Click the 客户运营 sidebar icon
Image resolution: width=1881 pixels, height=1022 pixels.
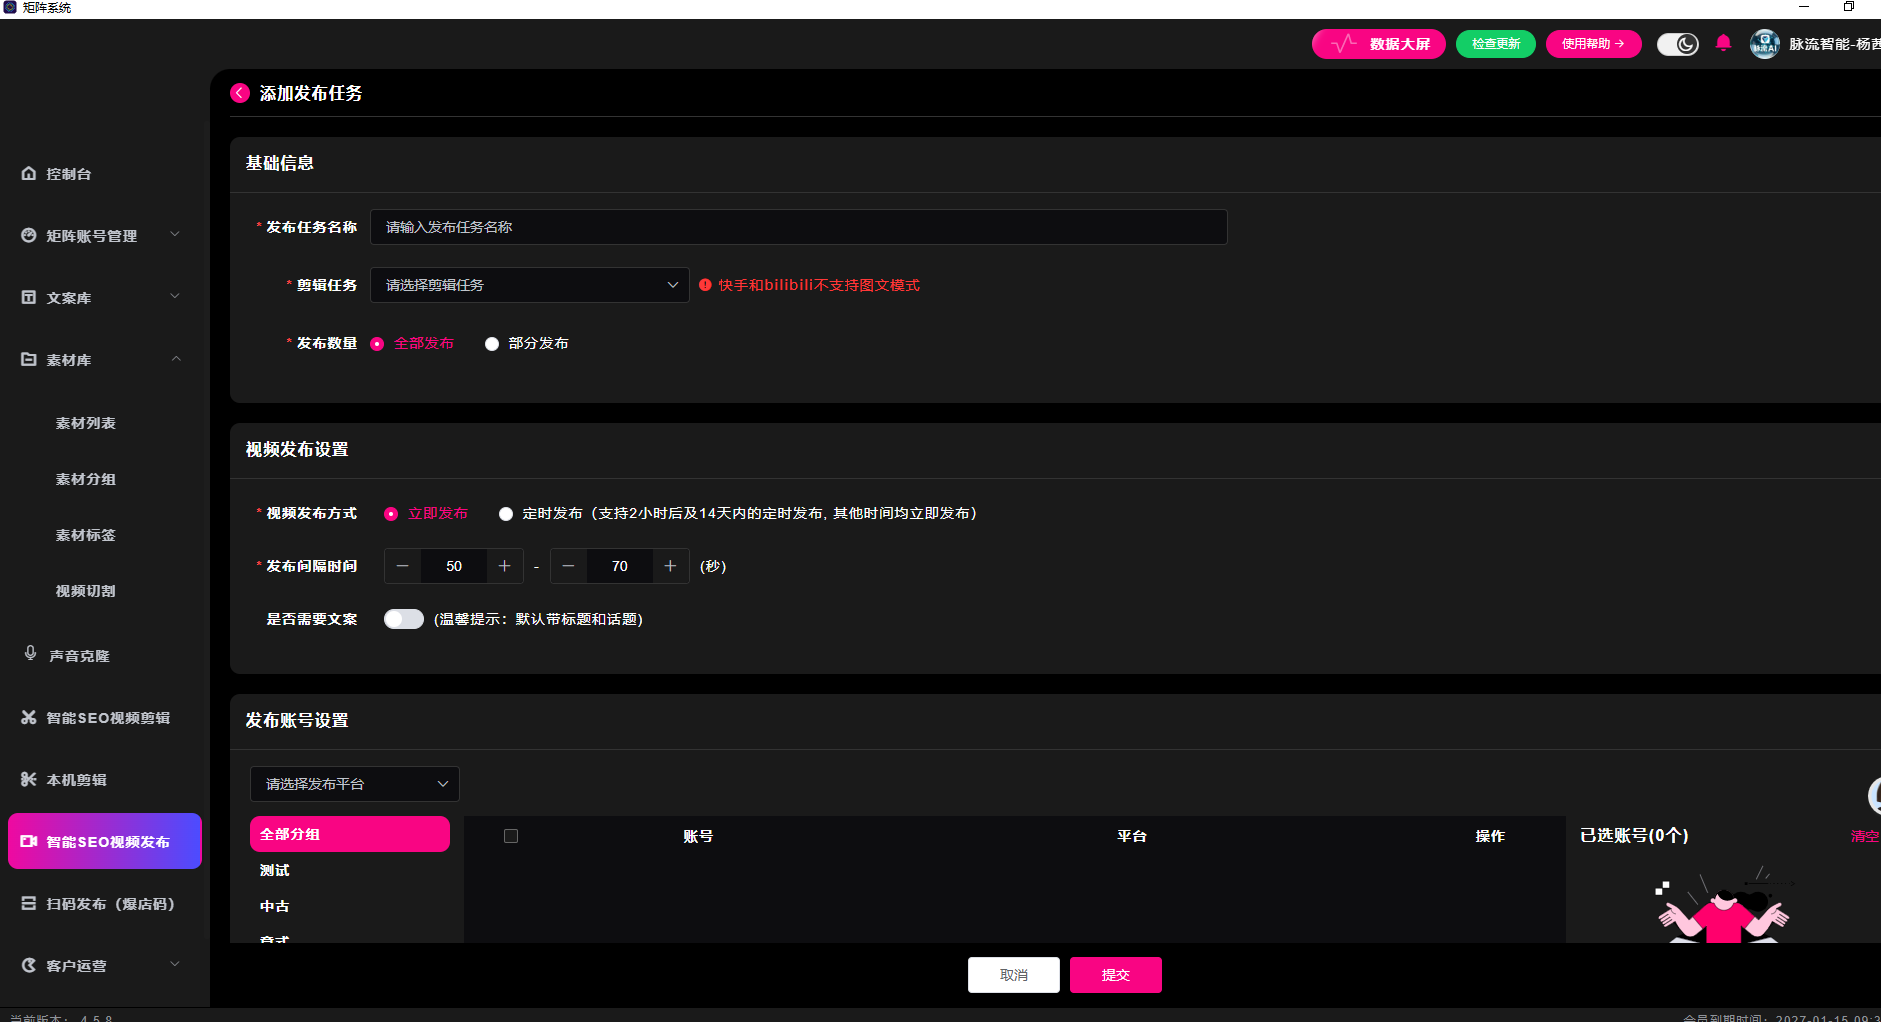(29, 965)
